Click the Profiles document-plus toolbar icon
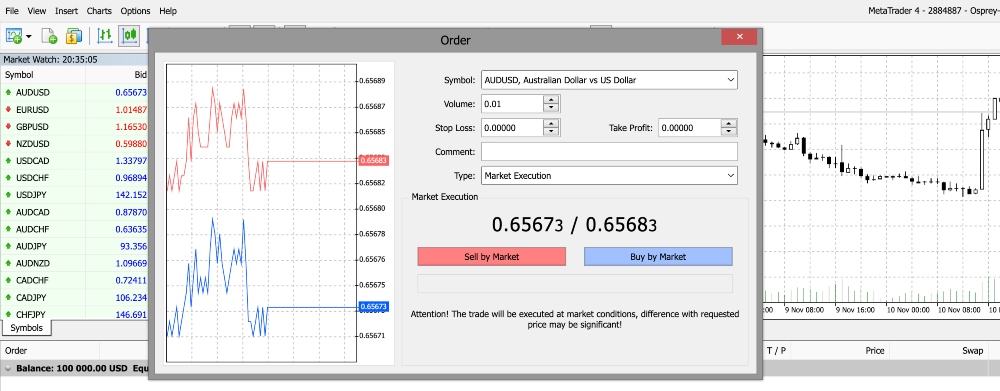 [49, 36]
